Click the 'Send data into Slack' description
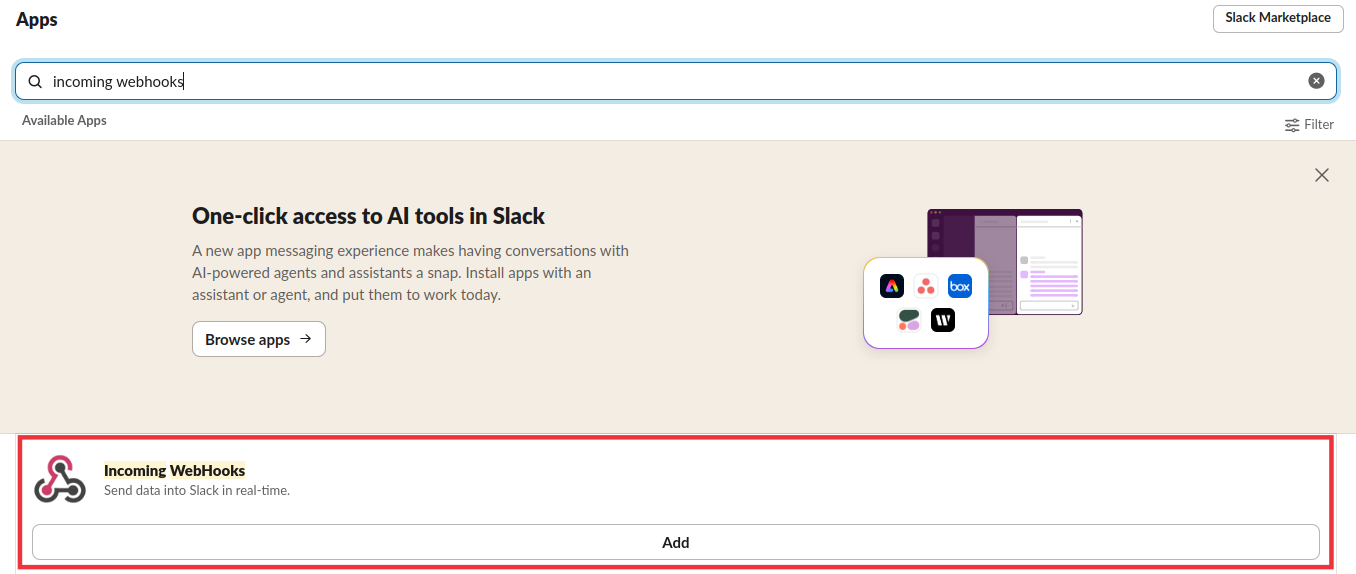 click(x=197, y=491)
